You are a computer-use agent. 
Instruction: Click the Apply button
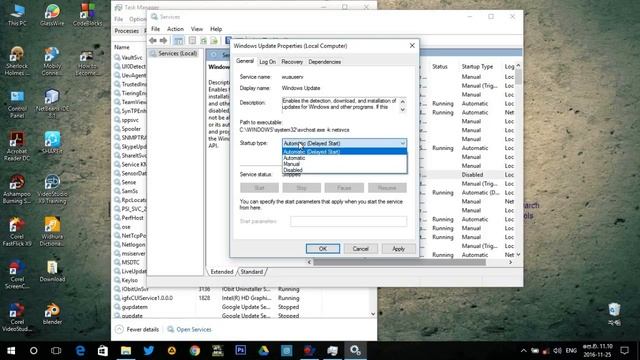click(398, 249)
